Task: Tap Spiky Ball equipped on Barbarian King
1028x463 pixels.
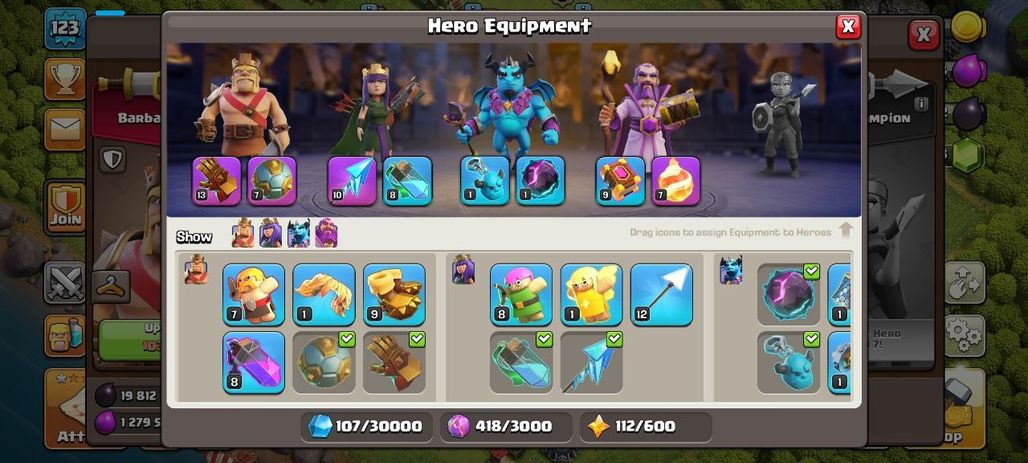Action: click(x=271, y=180)
